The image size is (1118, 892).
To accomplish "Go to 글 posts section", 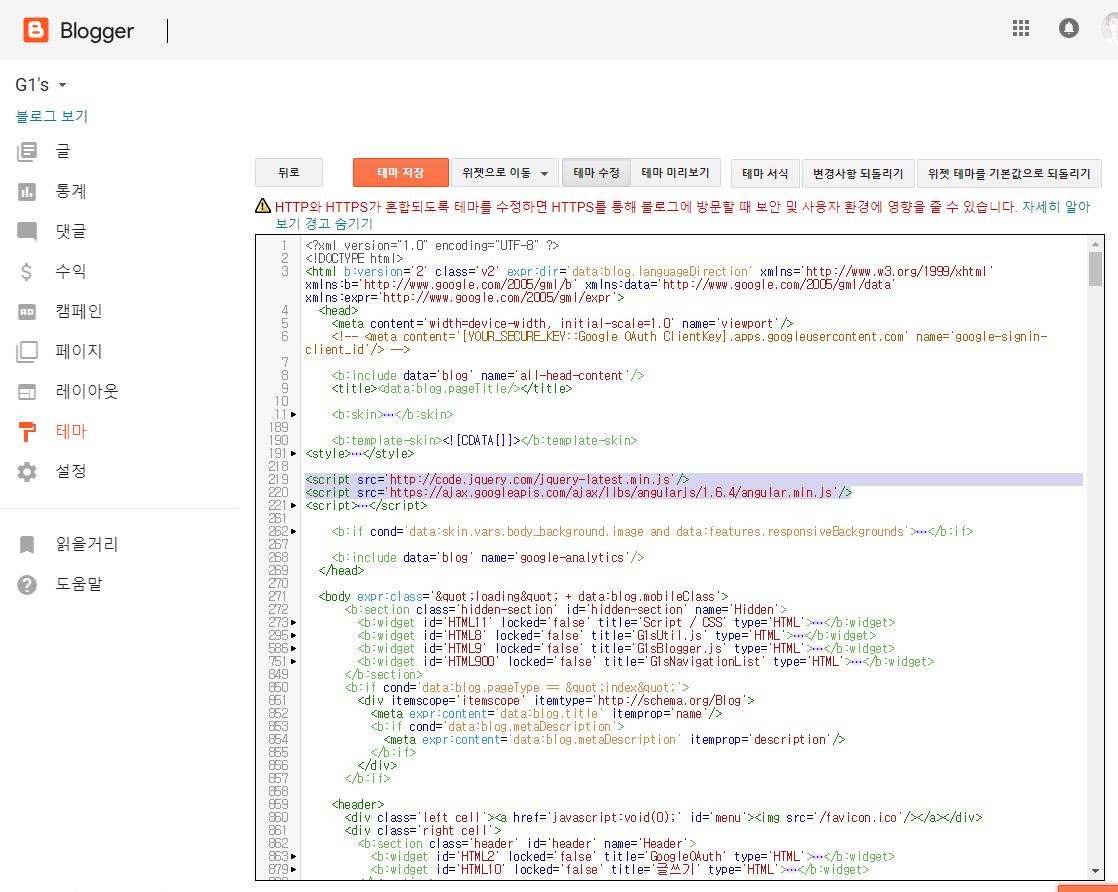I will click(63, 151).
